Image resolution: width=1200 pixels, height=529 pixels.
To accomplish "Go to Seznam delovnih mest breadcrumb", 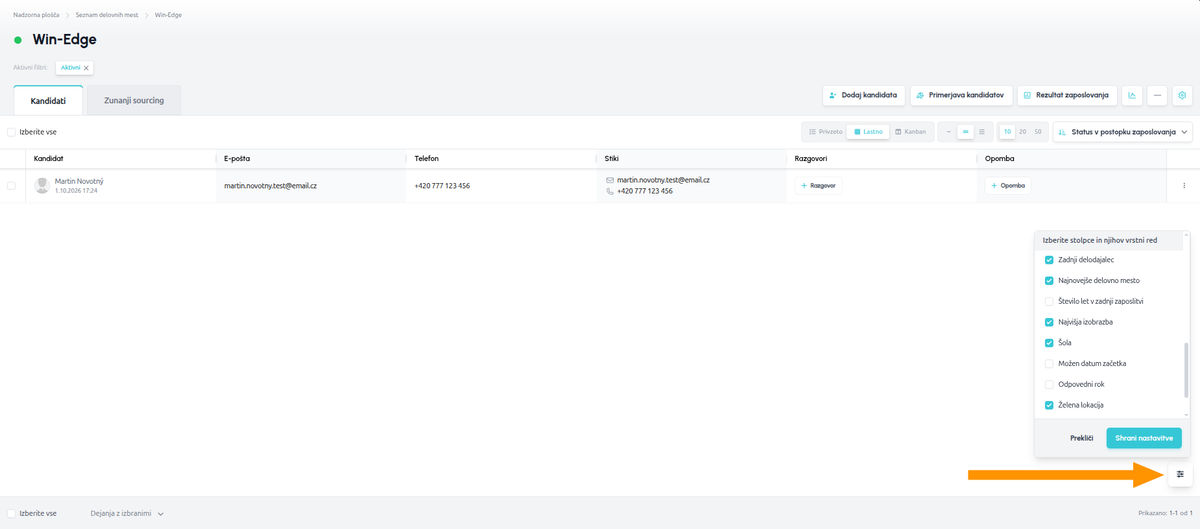I will [x=107, y=16].
